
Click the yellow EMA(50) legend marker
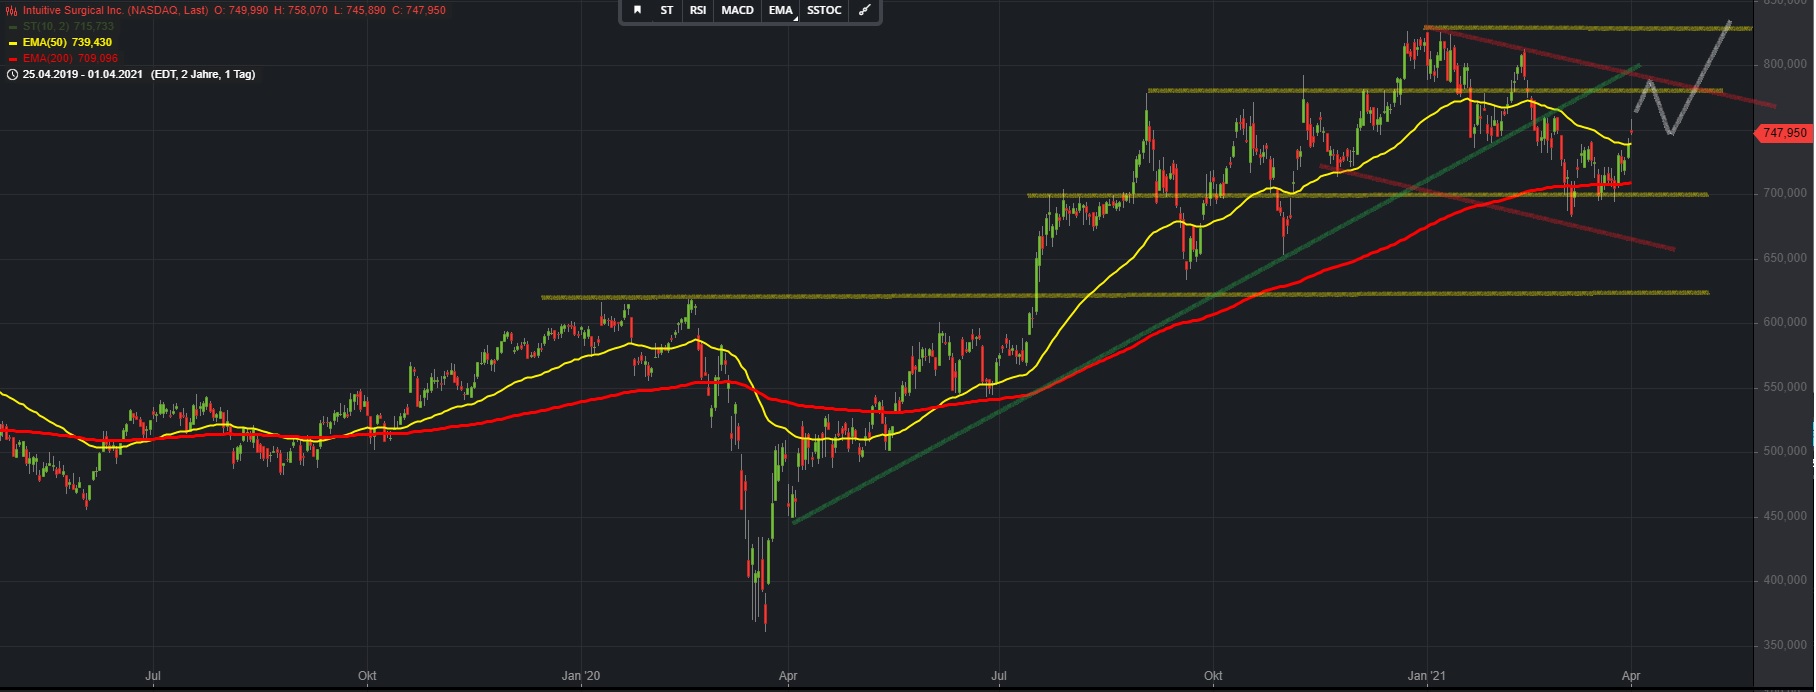pos(12,43)
